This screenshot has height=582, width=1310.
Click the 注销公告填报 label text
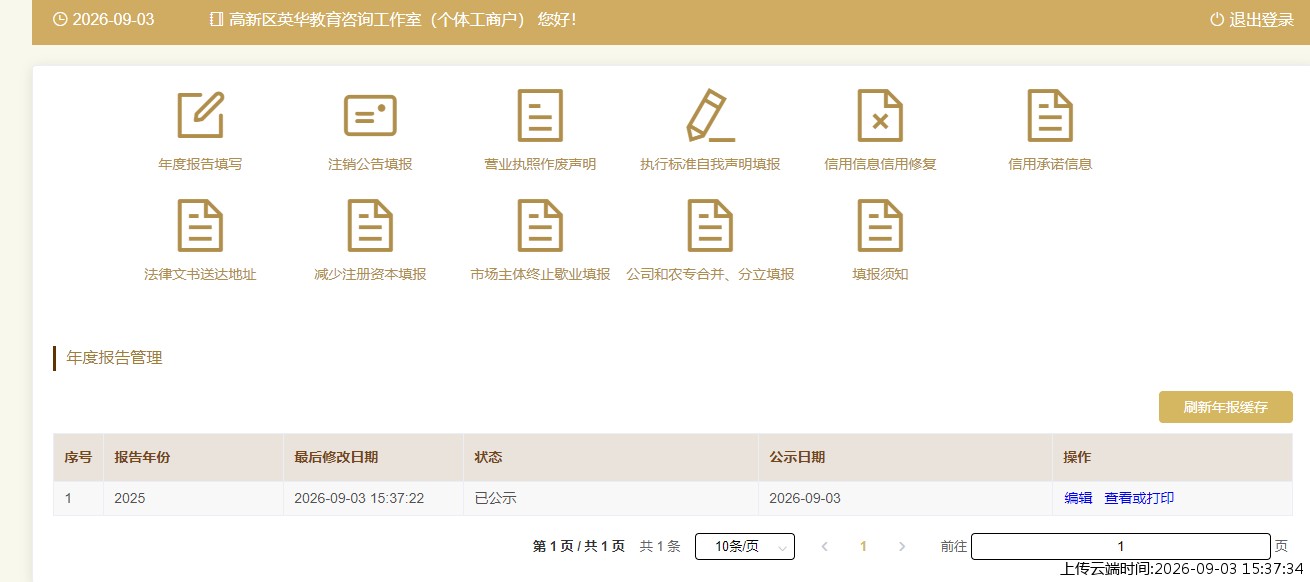pos(370,164)
